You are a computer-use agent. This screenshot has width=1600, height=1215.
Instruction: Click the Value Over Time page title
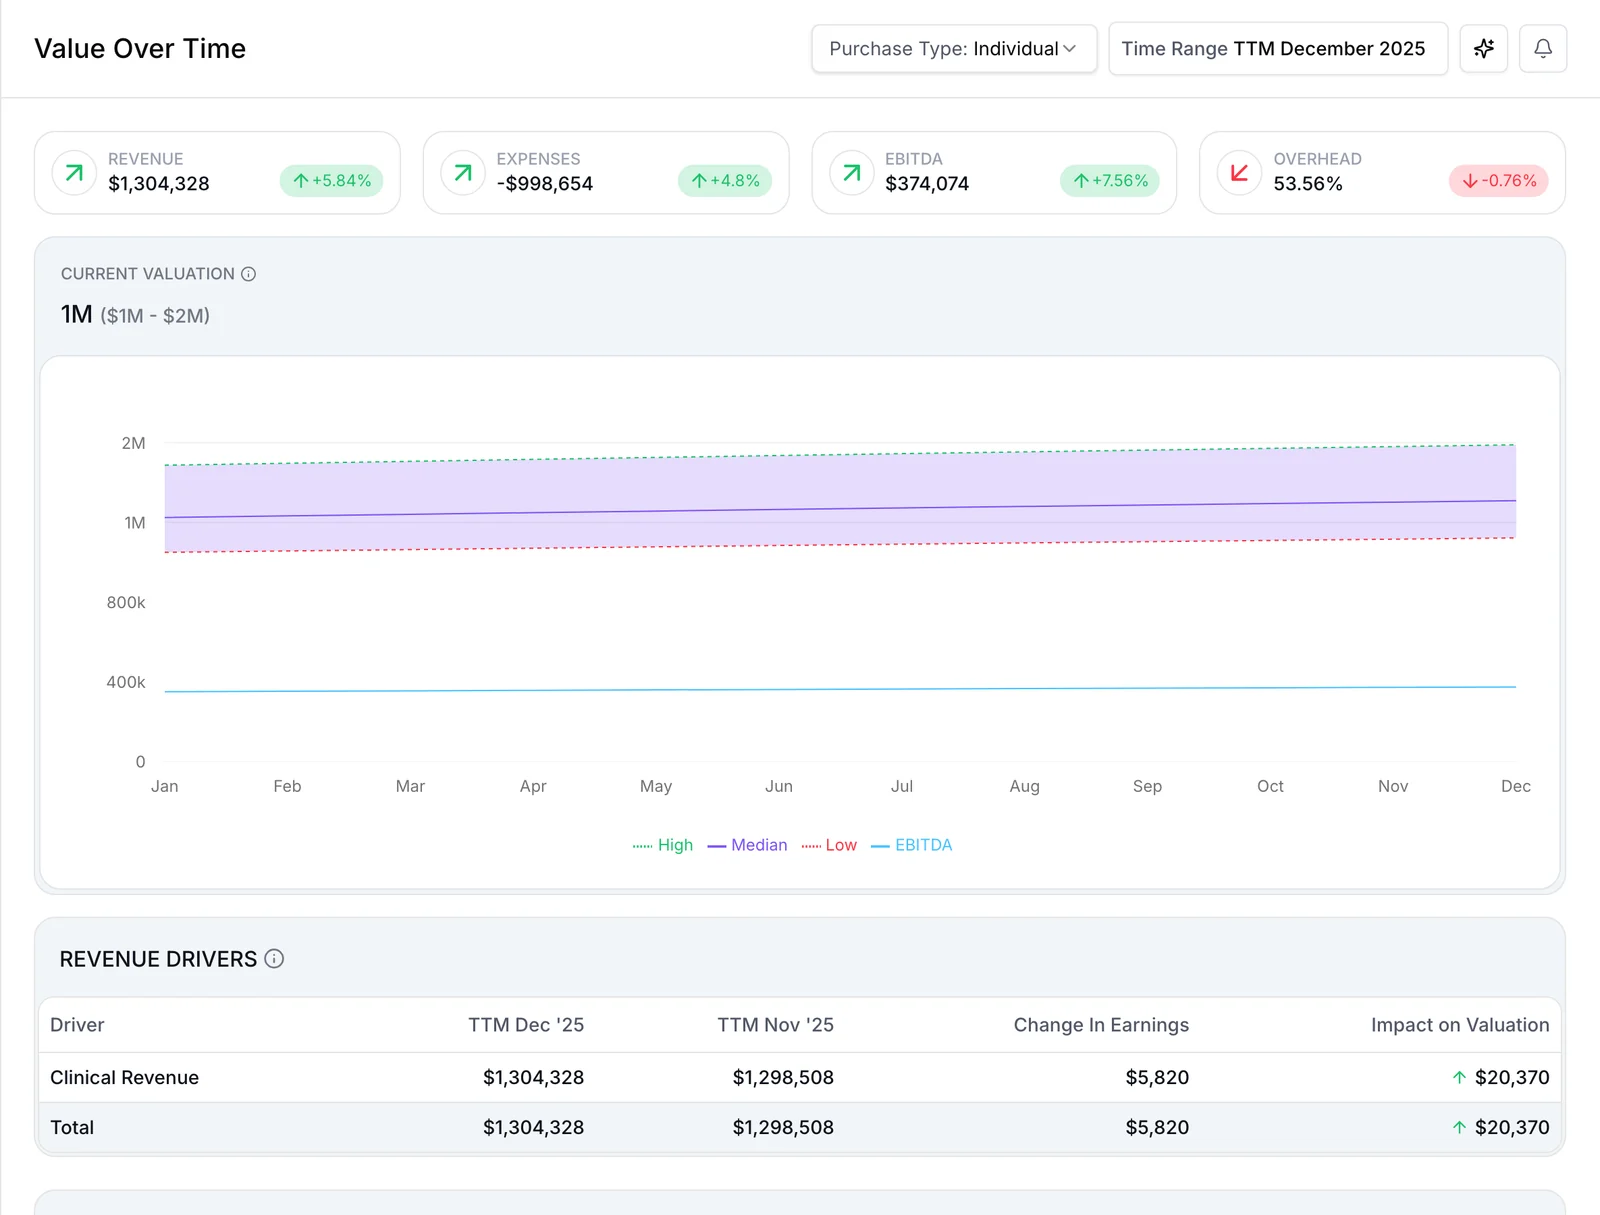coord(140,49)
